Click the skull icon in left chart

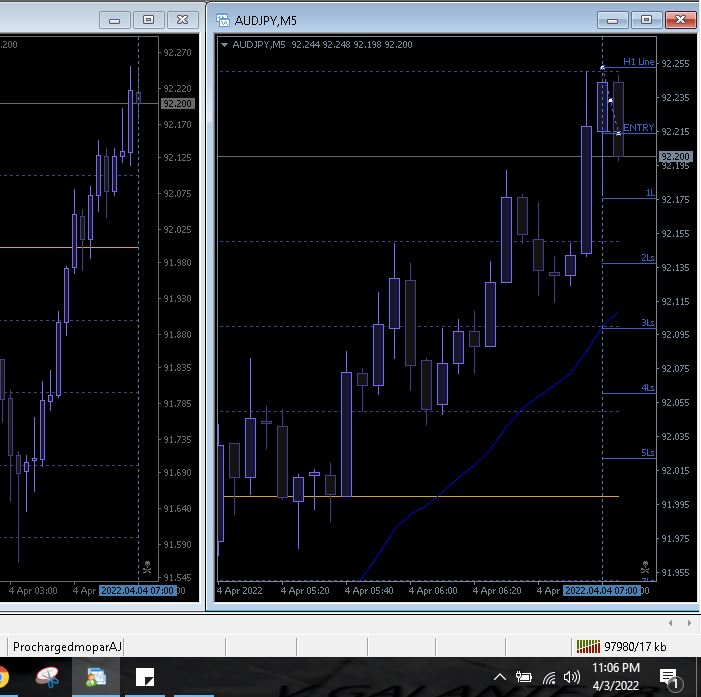tap(147, 569)
